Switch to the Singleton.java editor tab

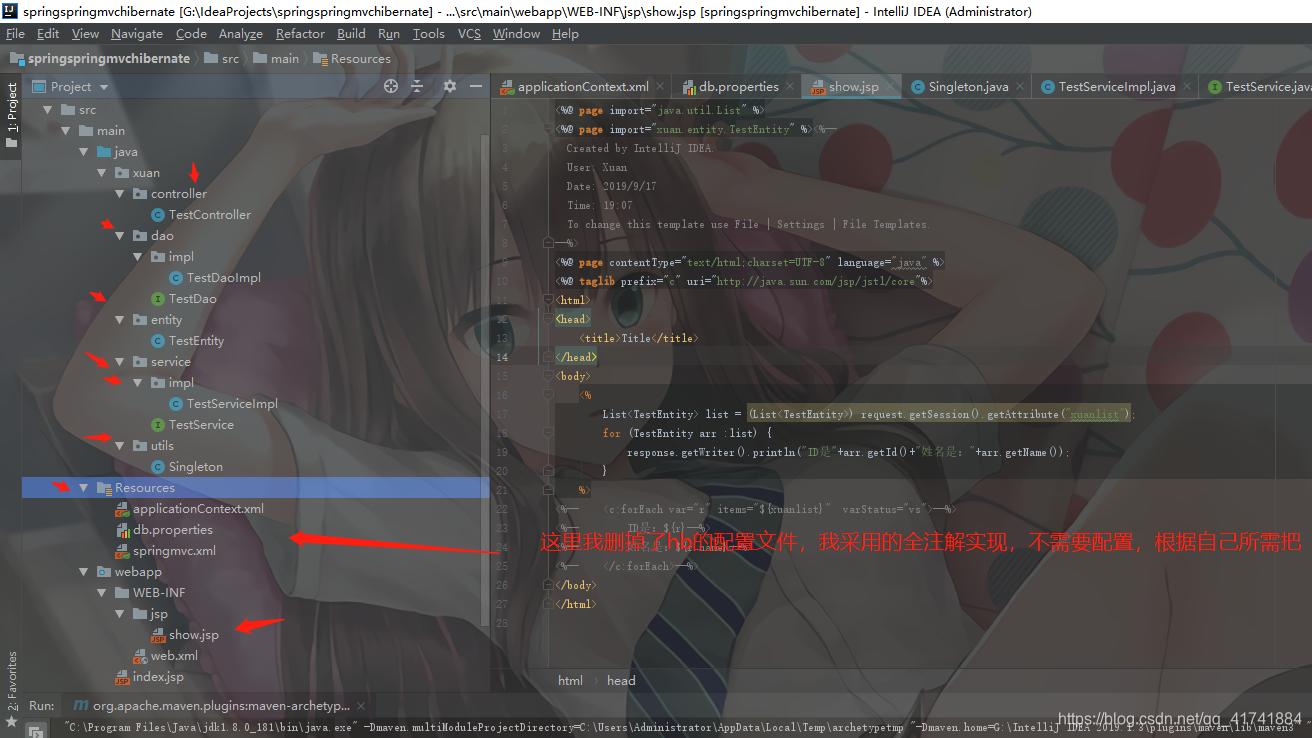click(x=968, y=87)
